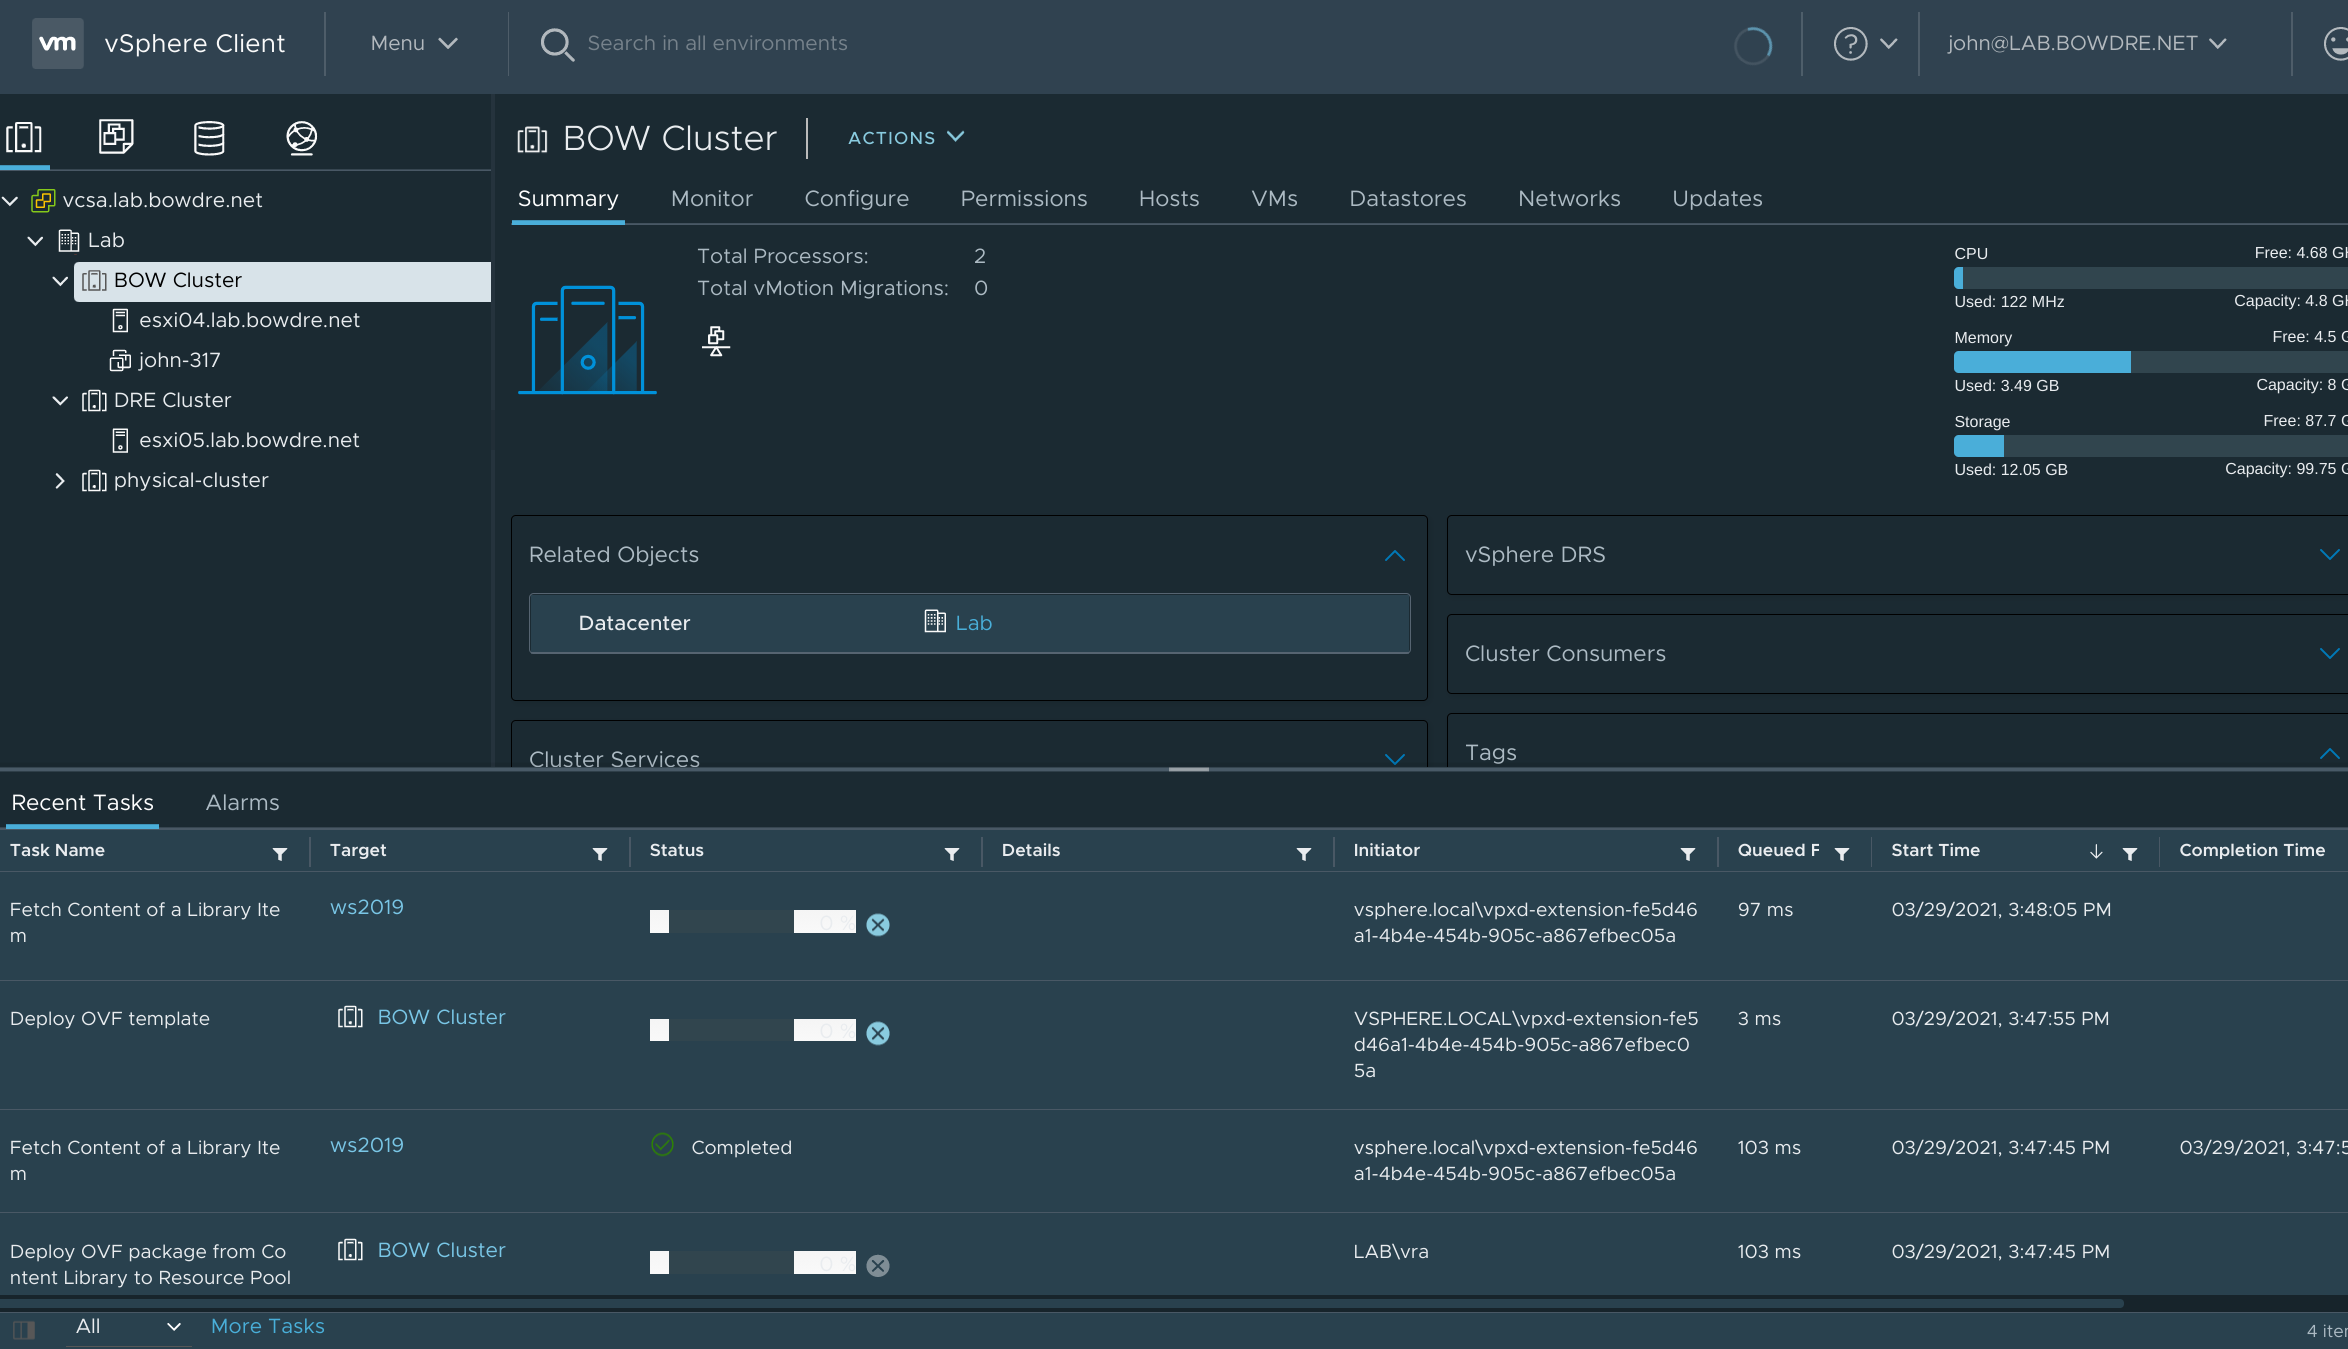Open the ACTIONS dropdown menu
Viewport: 2348px width, 1349px height.
point(906,138)
